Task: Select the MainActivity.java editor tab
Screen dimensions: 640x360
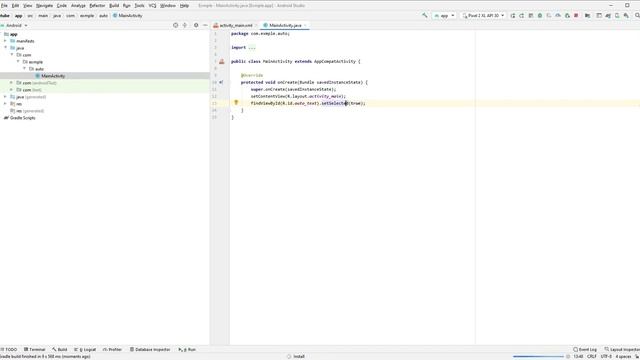Action: point(284,25)
